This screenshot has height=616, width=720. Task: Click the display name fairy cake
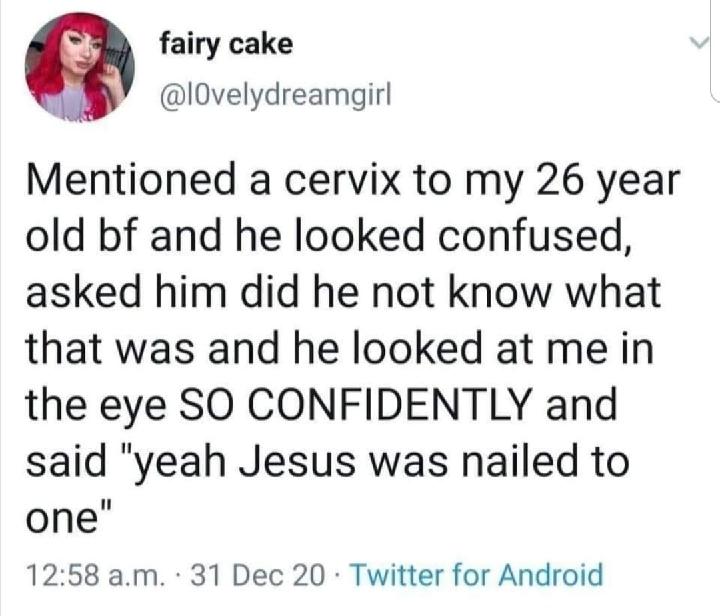pos(226,45)
